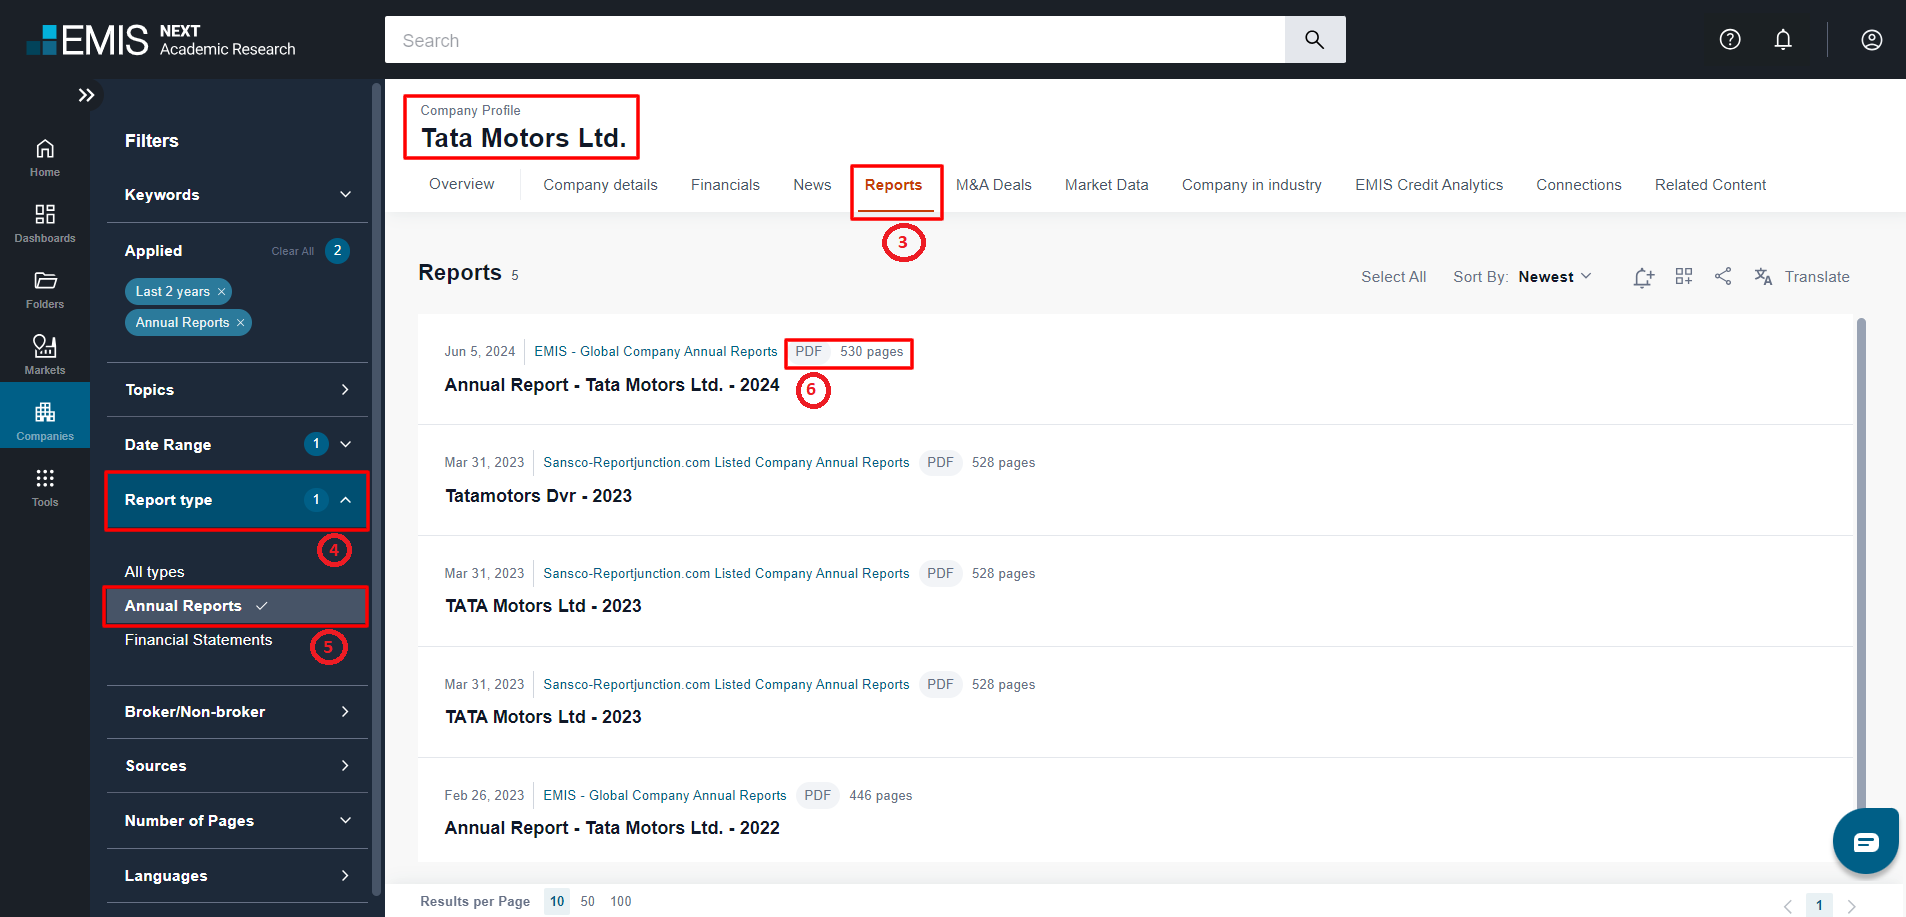Open Dashboards in sidebar
Screen dimensions: 1906x917
[x=45, y=224]
